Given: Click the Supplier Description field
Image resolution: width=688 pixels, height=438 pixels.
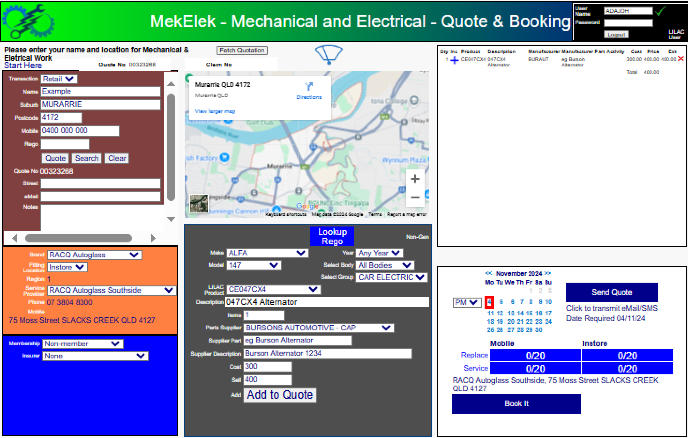Looking at the screenshot, I should click(327, 354).
